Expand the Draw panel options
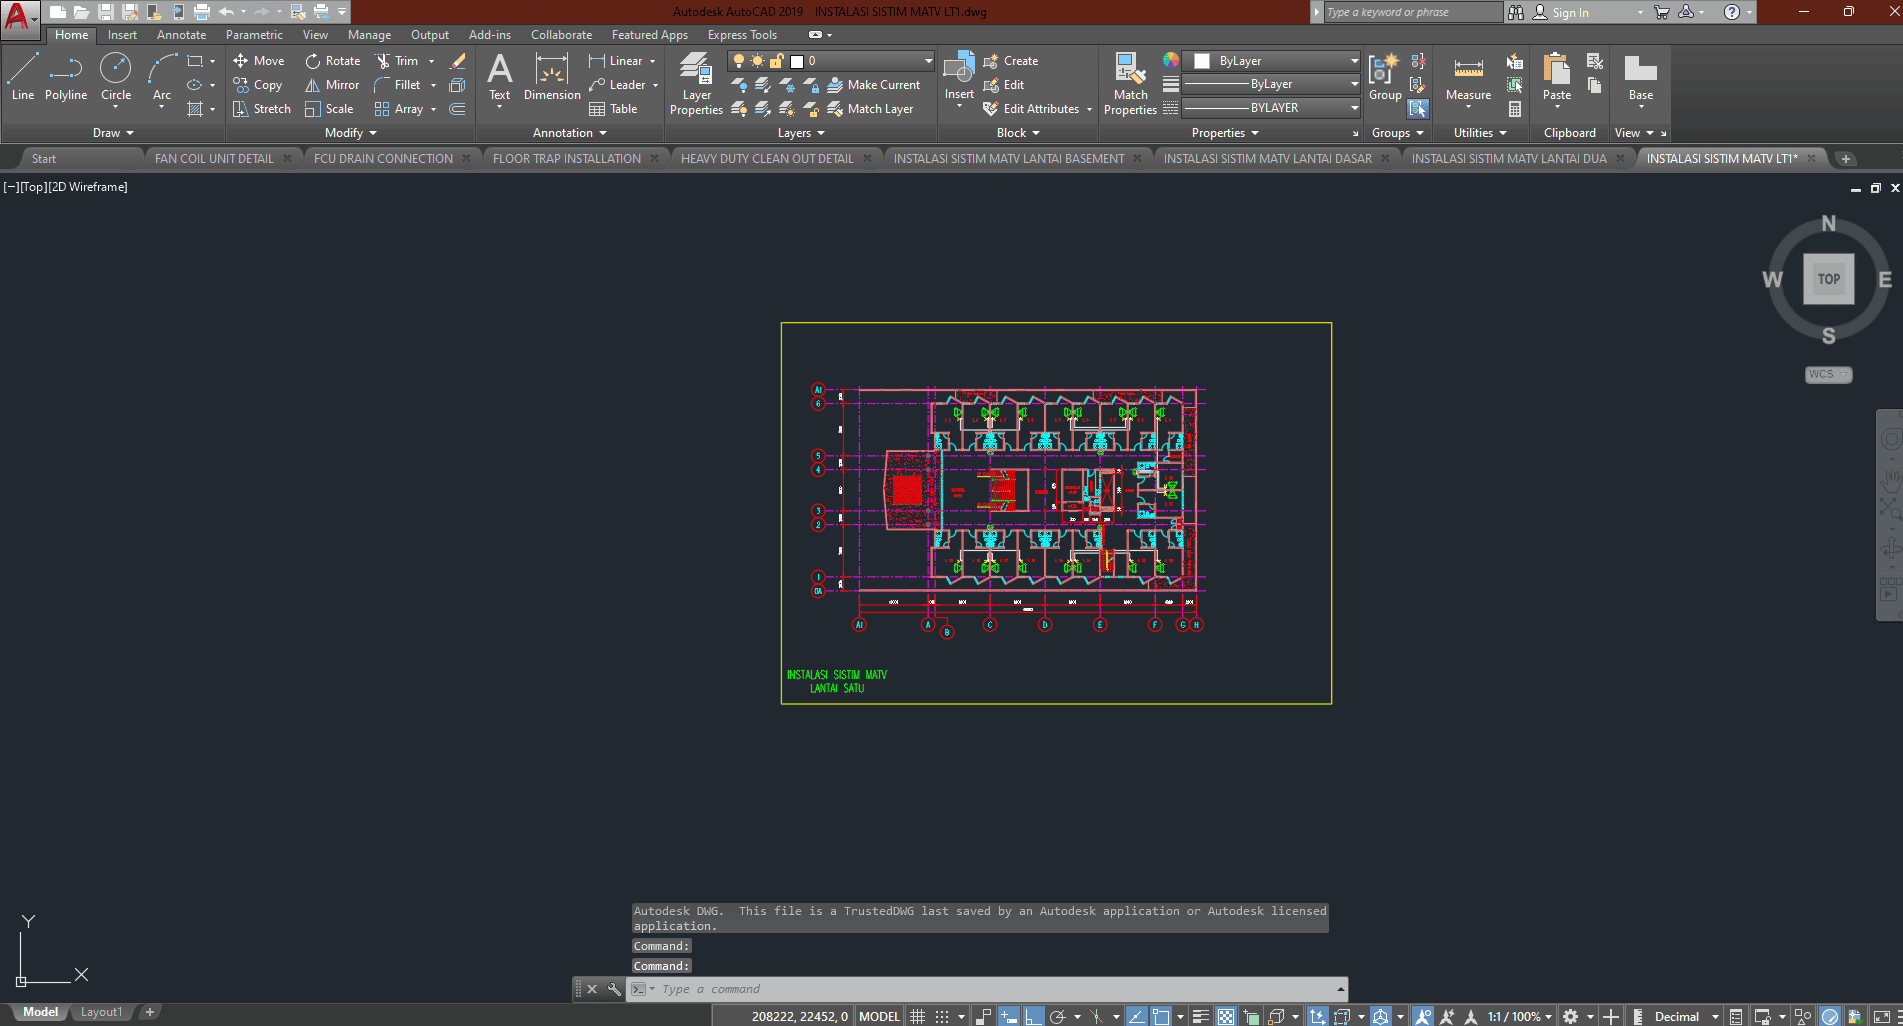 tap(113, 133)
